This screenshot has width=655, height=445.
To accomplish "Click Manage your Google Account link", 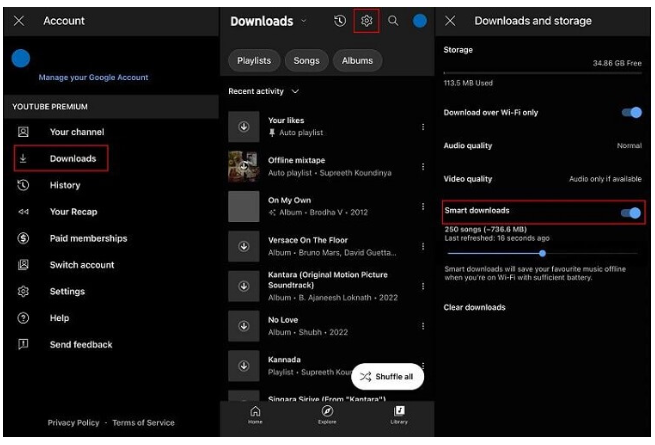I will tap(92, 78).
